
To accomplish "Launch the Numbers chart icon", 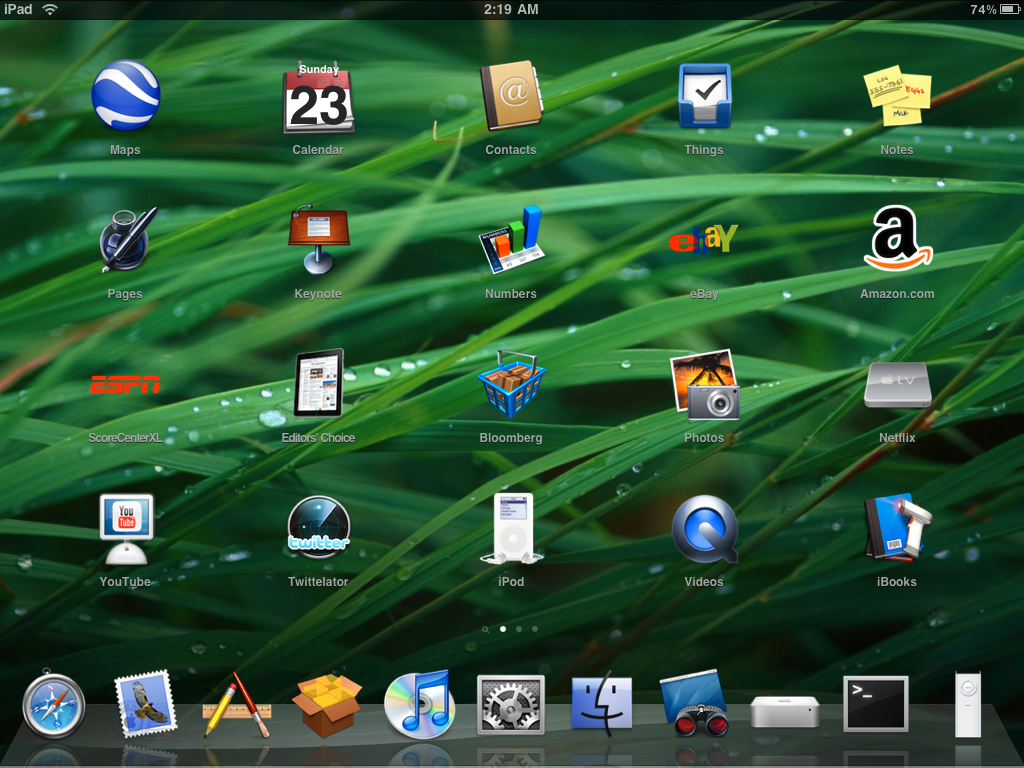I will (x=511, y=240).
